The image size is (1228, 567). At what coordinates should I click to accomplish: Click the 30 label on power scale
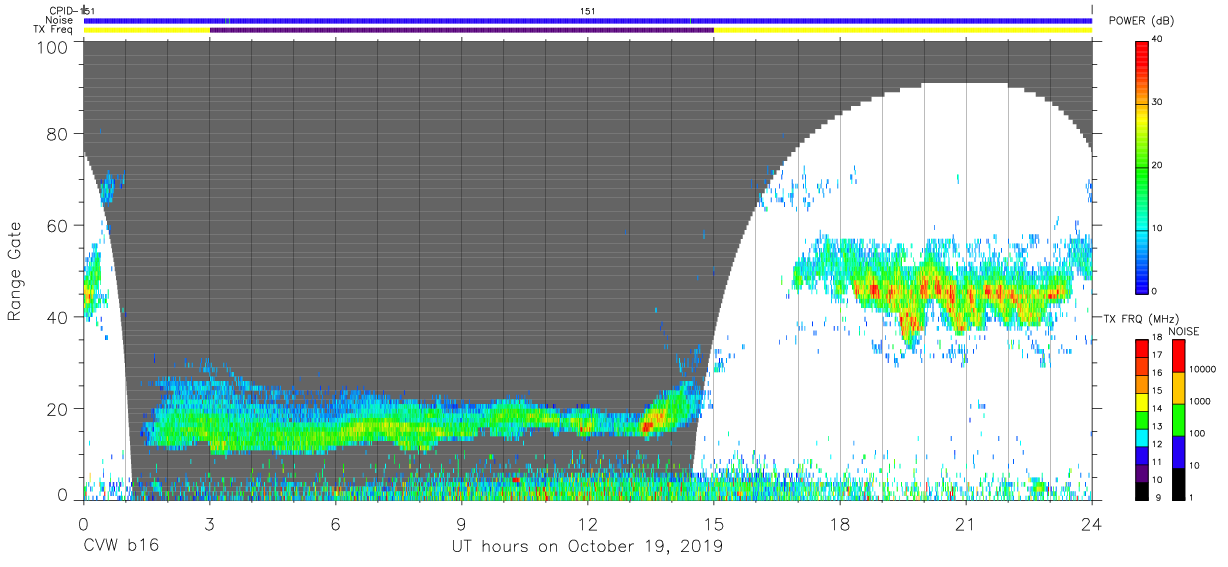1157,102
